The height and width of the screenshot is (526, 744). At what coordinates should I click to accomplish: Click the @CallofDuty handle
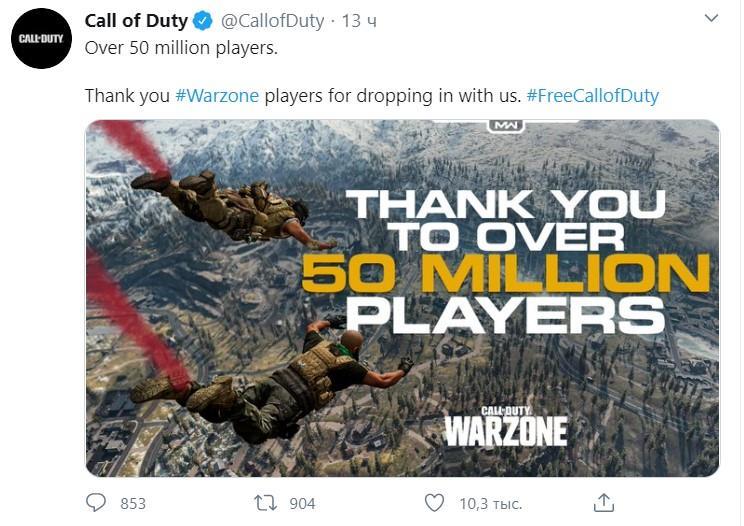point(272,21)
